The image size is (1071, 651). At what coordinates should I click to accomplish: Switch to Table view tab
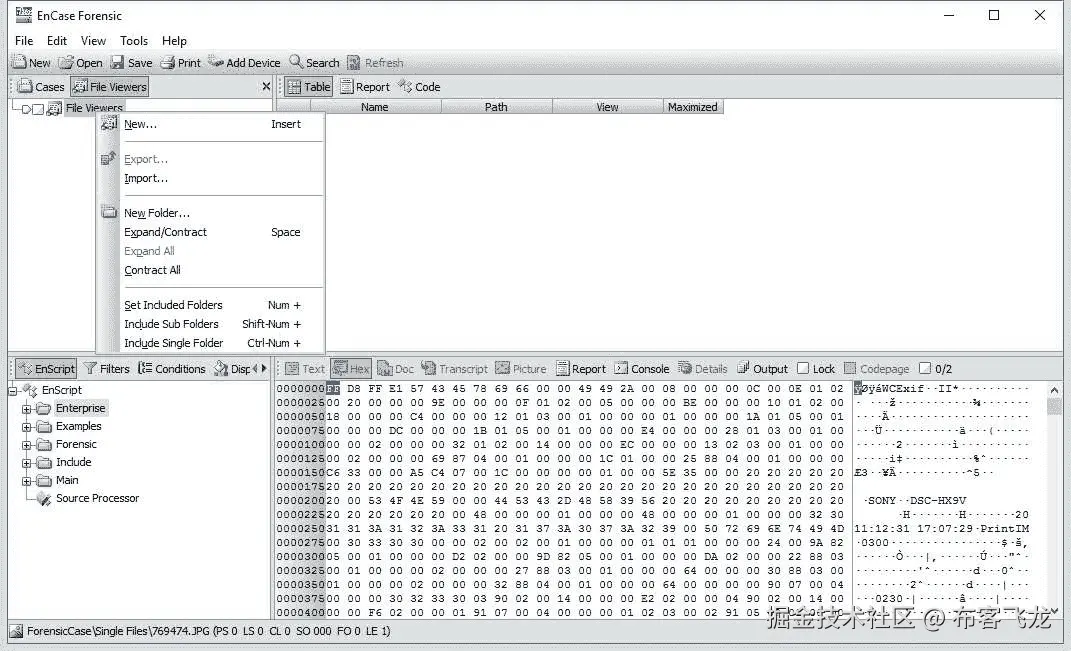[x=309, y=87]
